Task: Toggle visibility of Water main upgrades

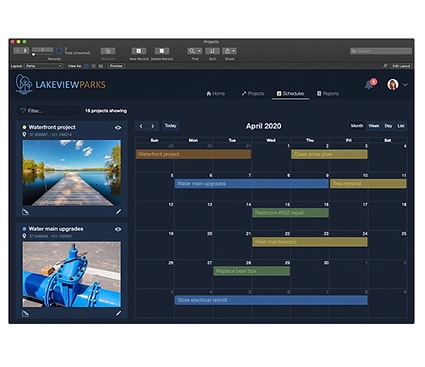Action: point(118,229)
